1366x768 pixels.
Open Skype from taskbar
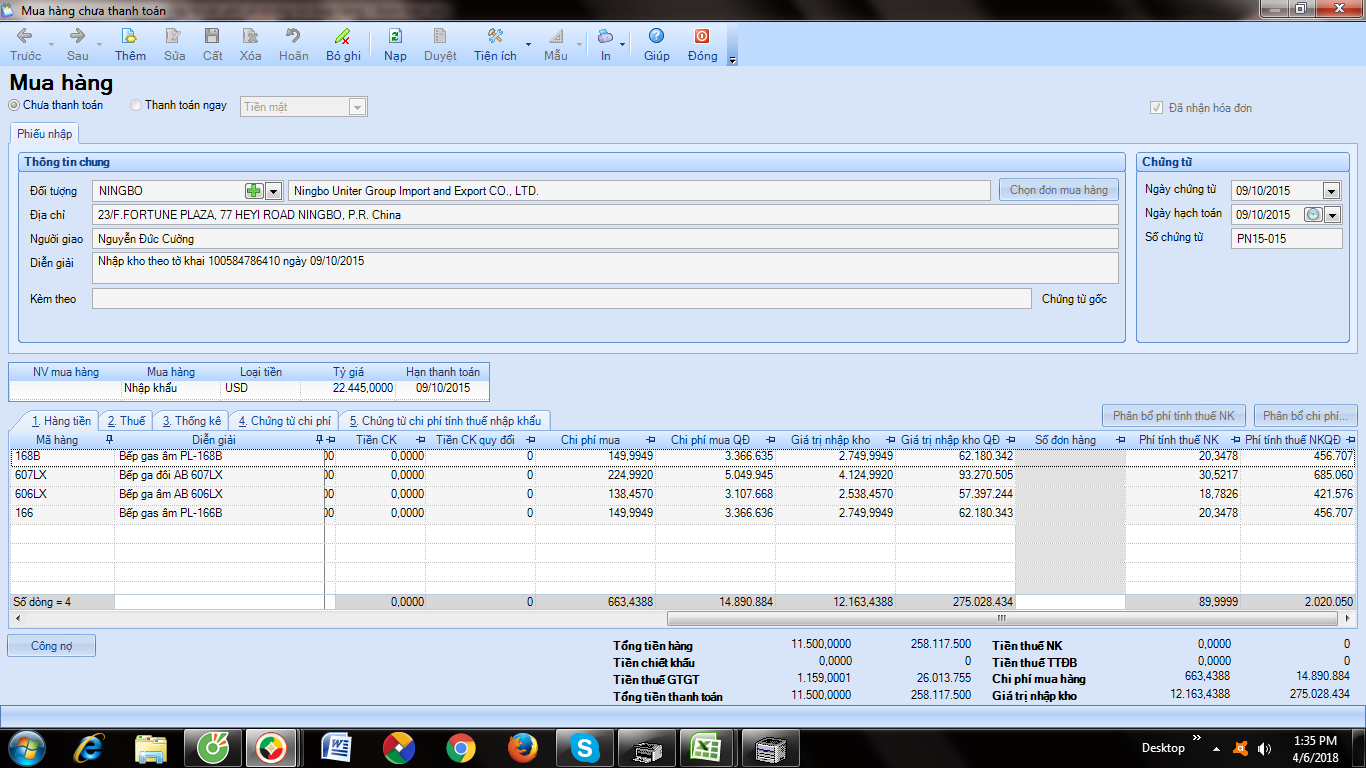pyautogui.click(x=583, y=747)
